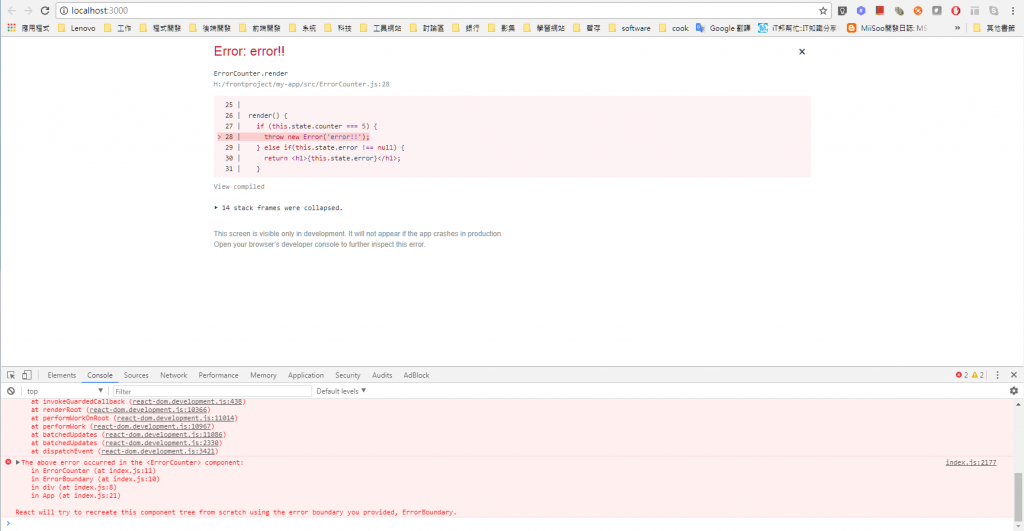1024x531 pixels.
Task: Open react-dom.development.js:3421 link
Action: (x=158, y=451)
